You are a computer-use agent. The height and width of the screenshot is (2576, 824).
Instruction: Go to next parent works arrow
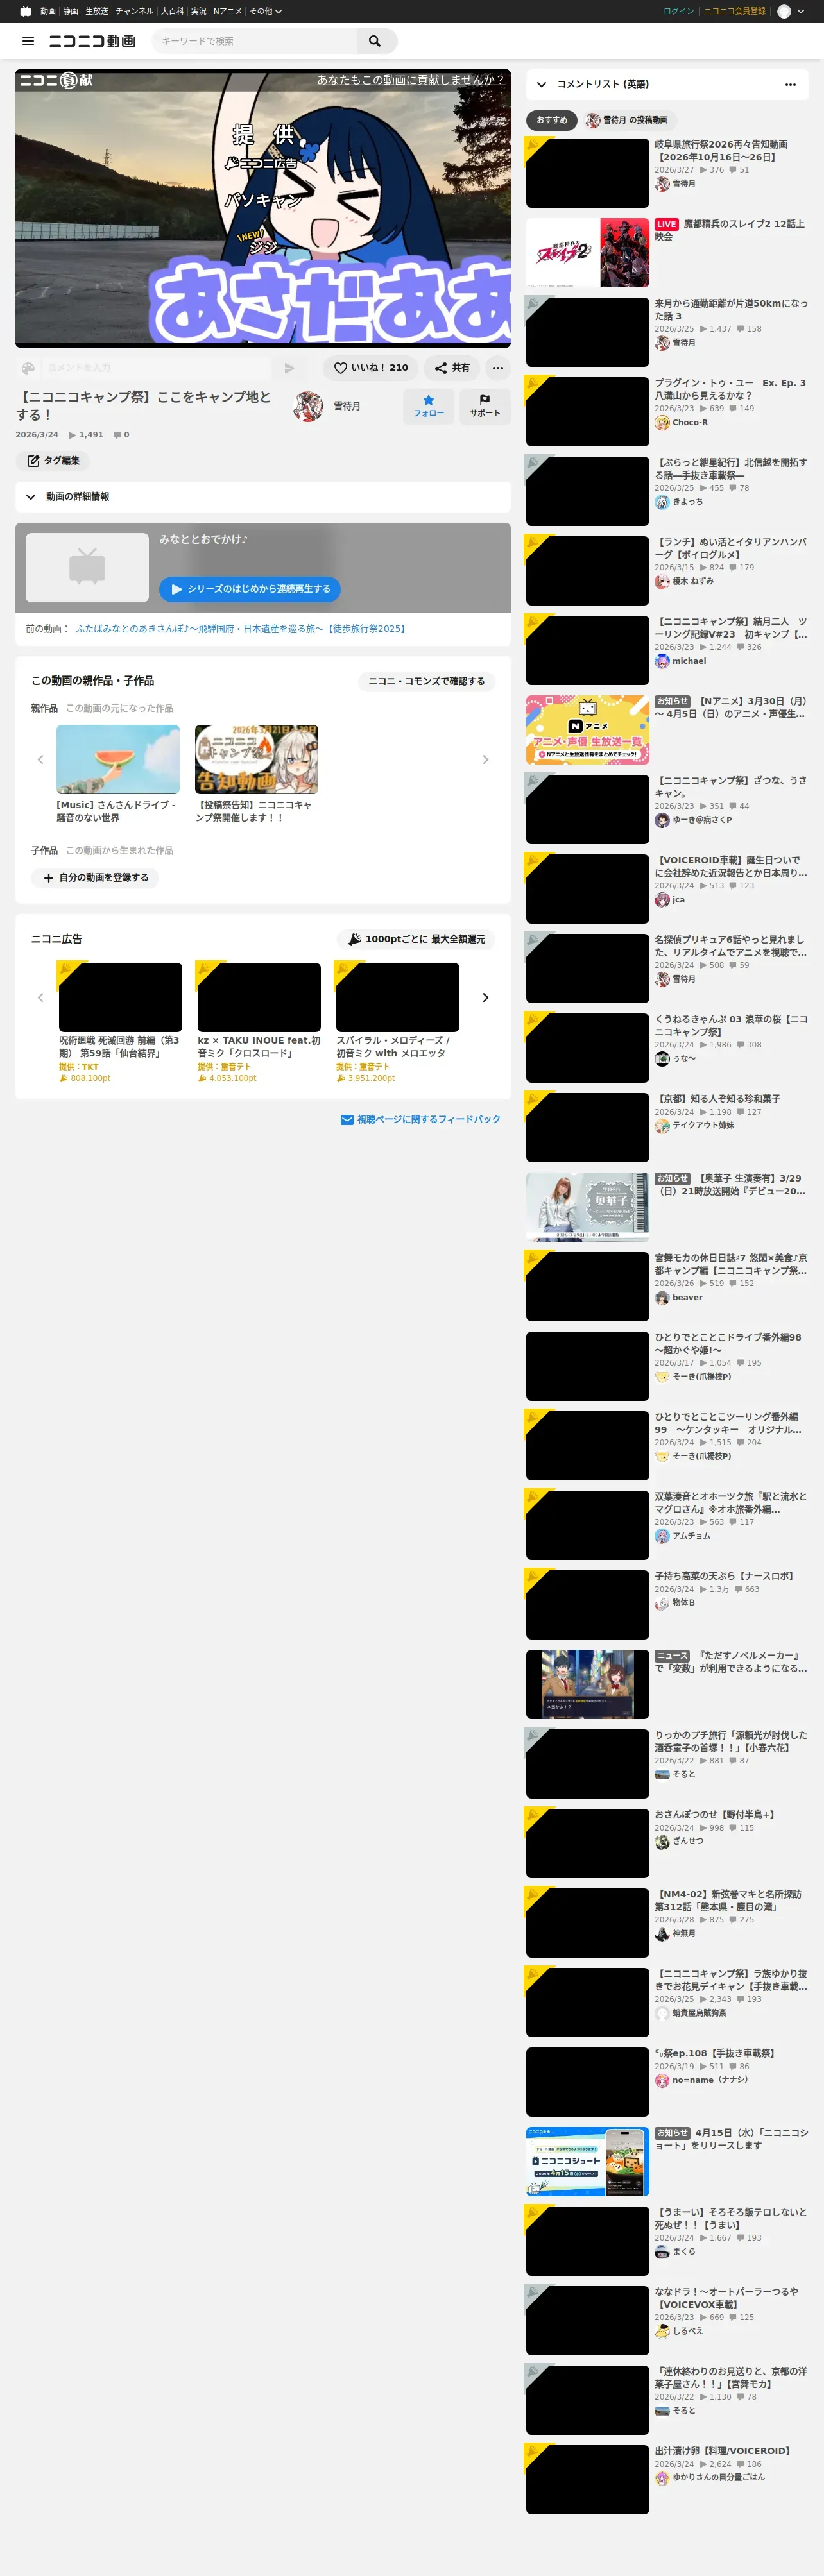pos(486,760)
